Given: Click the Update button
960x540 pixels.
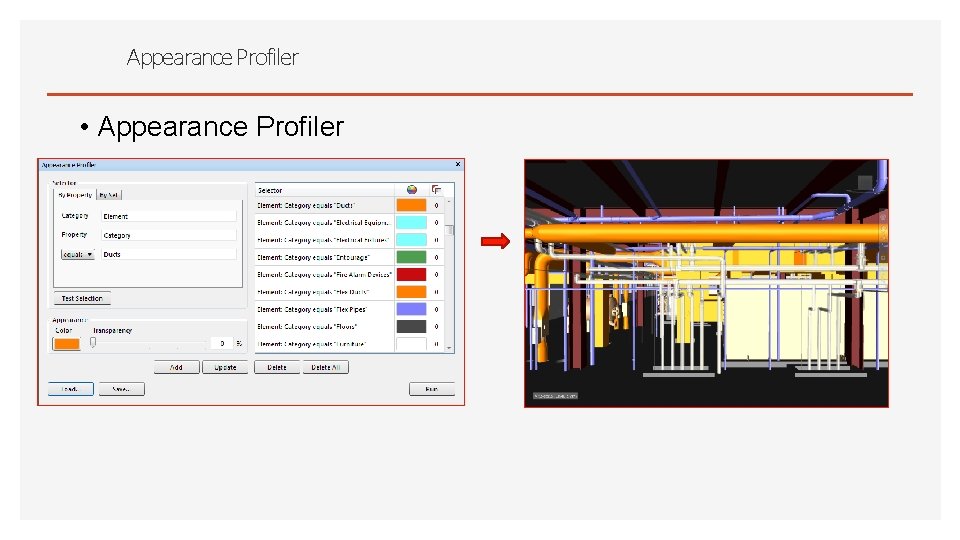Looking at the screenshot, I should (x=225, y=367).
